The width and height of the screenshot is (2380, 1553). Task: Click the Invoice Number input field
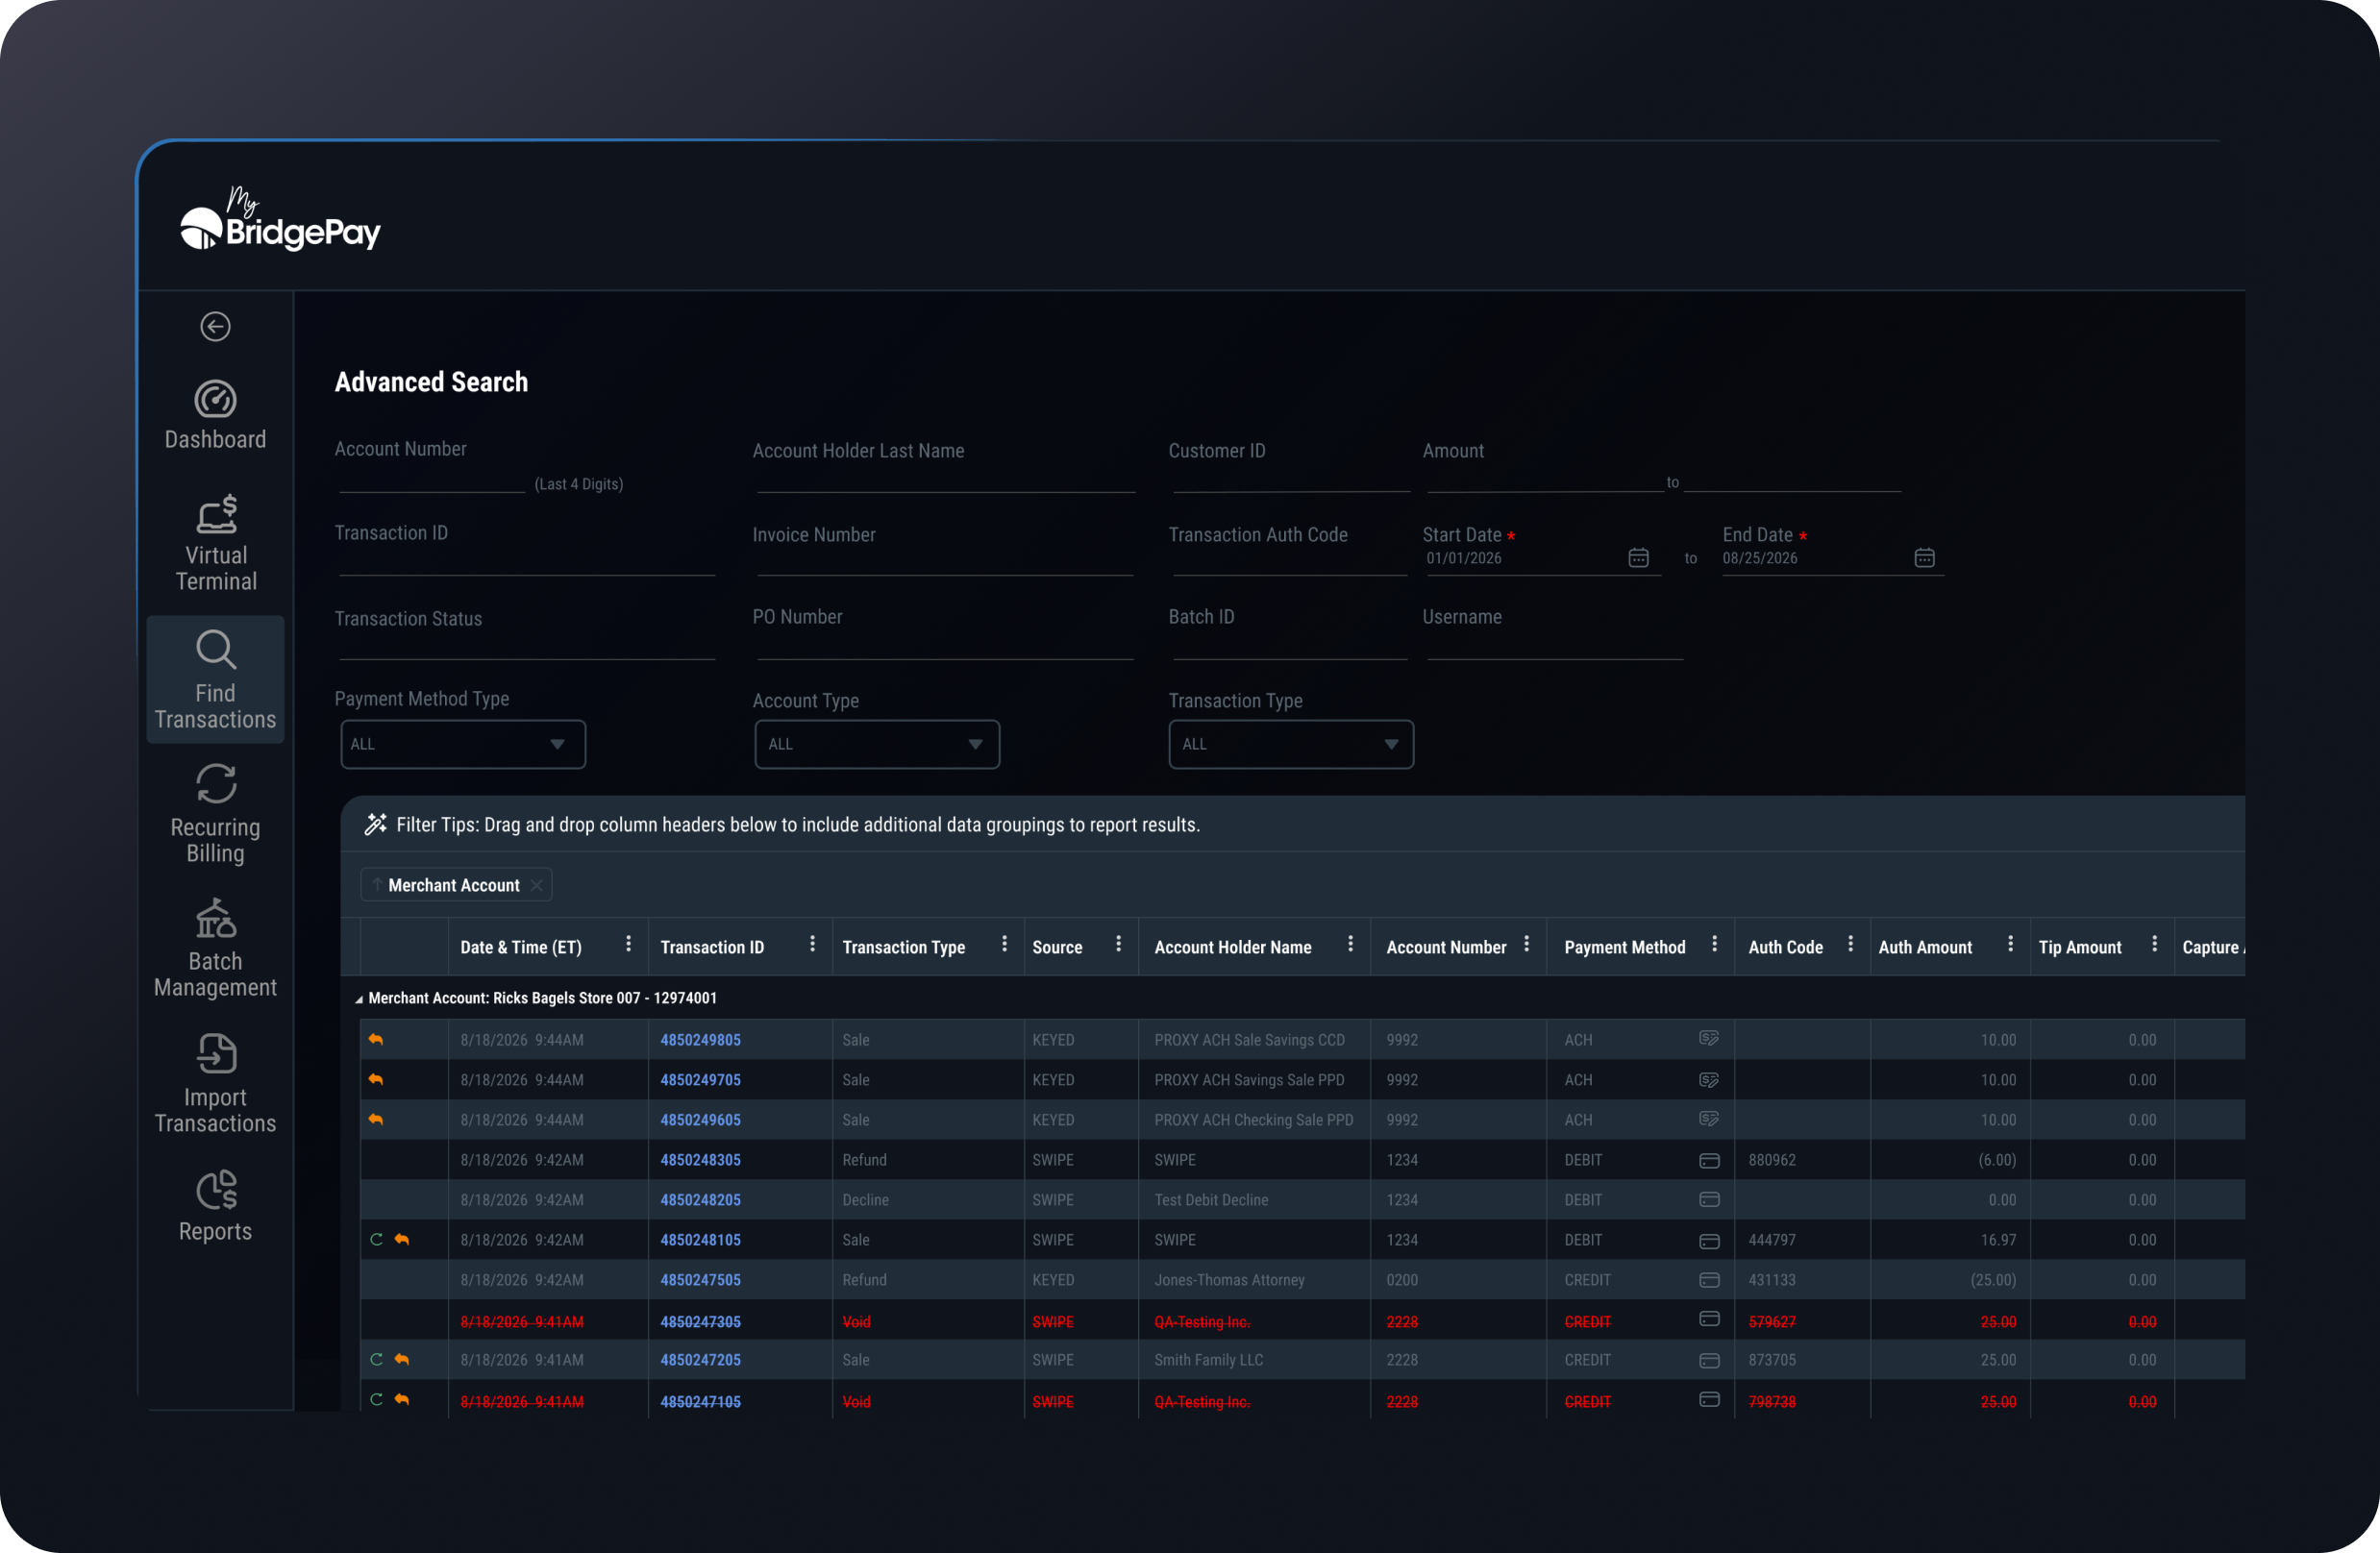tap(945, 564)
